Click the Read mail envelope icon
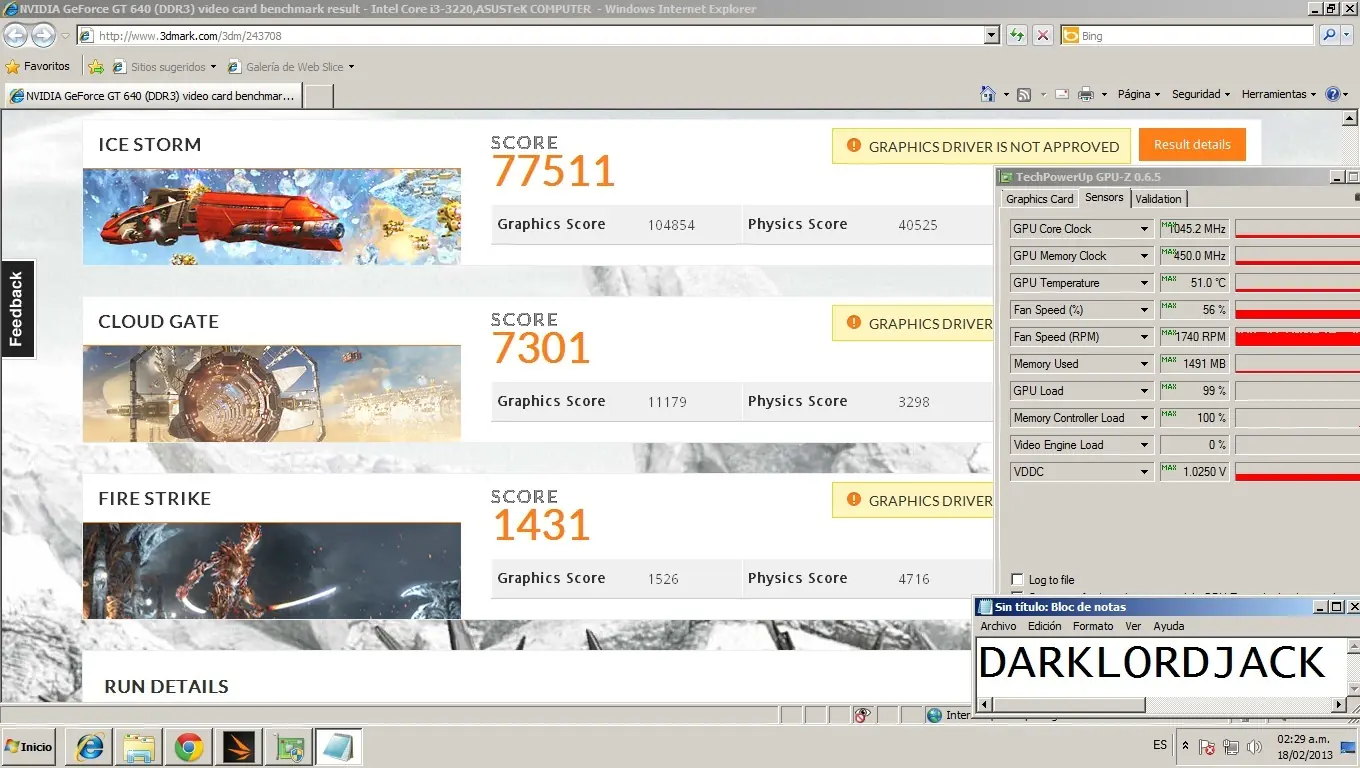 click(1061, 94)
